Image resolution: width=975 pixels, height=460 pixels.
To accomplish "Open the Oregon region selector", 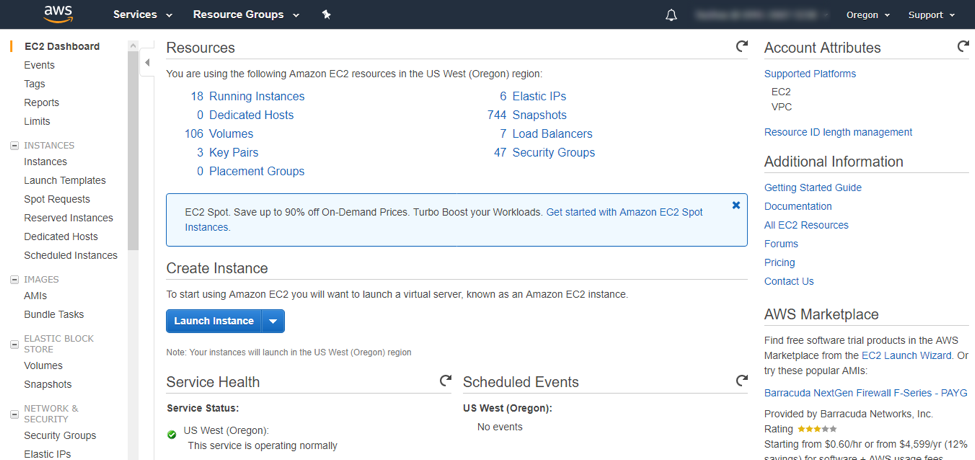I will click(x=868, y=15).
